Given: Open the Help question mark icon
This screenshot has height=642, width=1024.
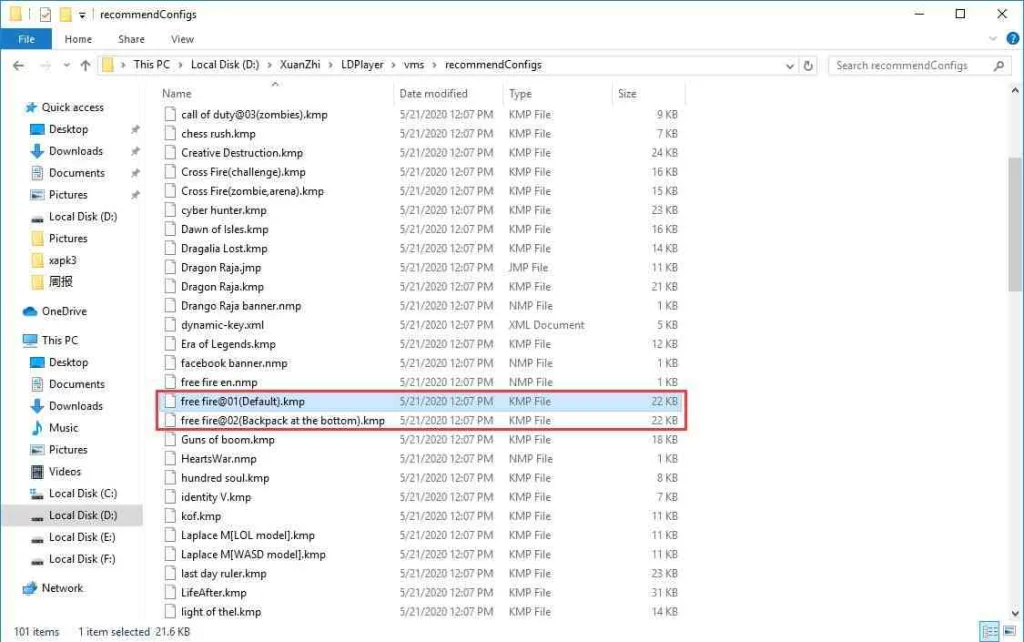Looking at the screenshot, I should click(1013, 39).
